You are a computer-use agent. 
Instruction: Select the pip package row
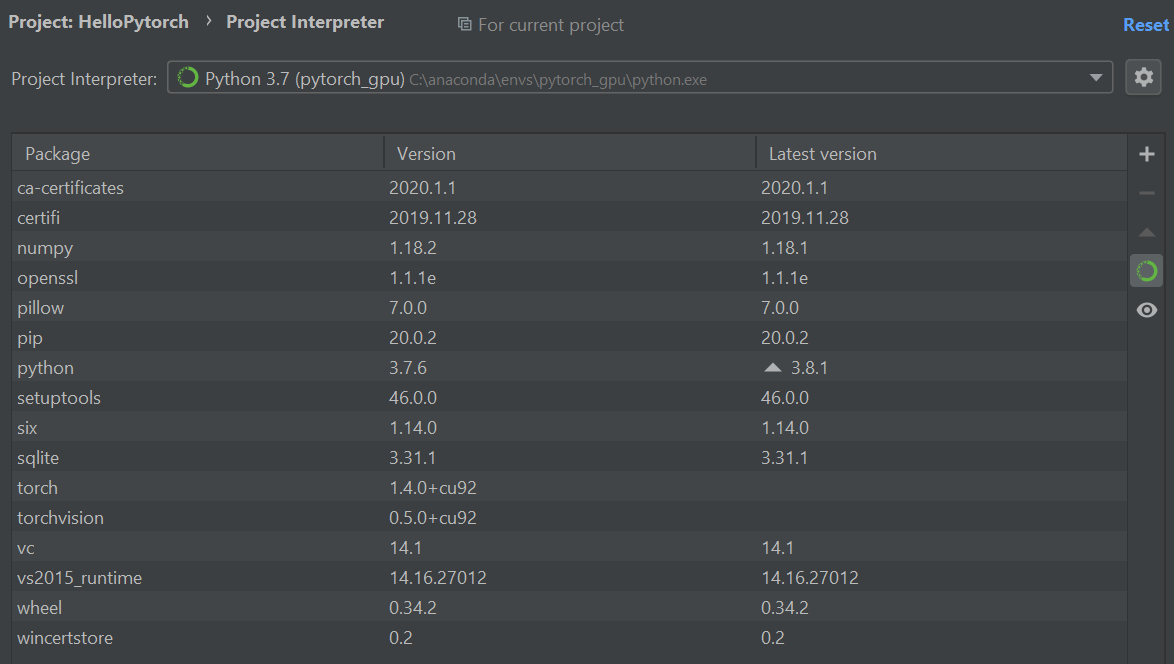point(570,338)
